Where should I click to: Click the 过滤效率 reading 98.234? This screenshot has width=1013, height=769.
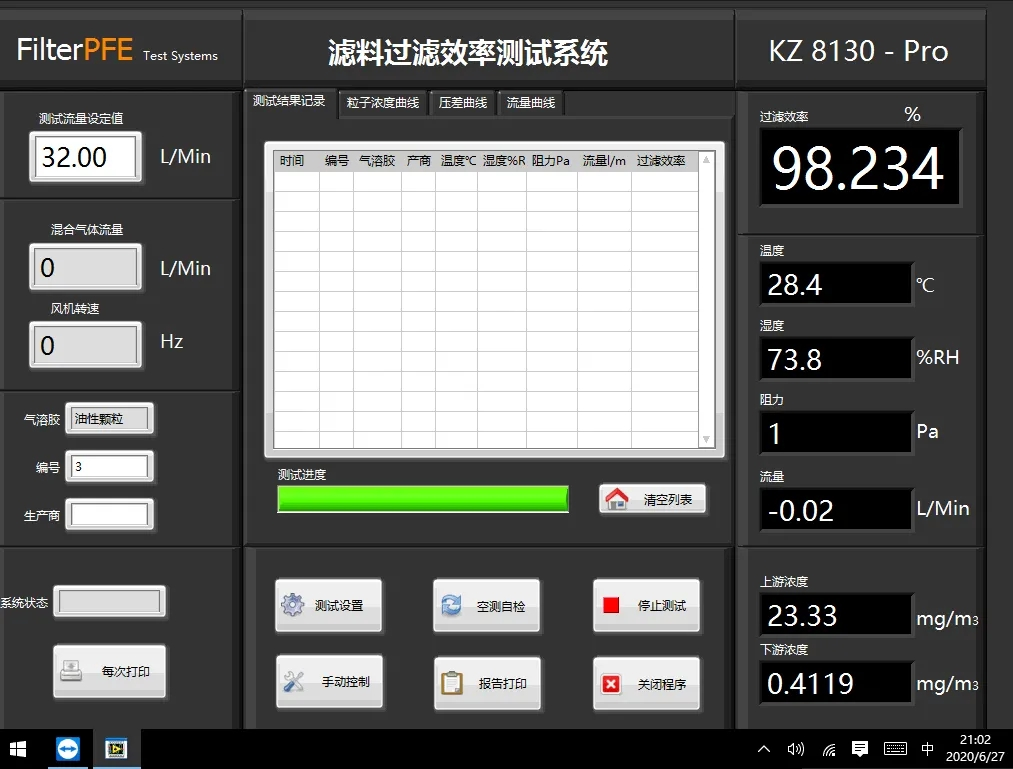[x=860, y=167]
